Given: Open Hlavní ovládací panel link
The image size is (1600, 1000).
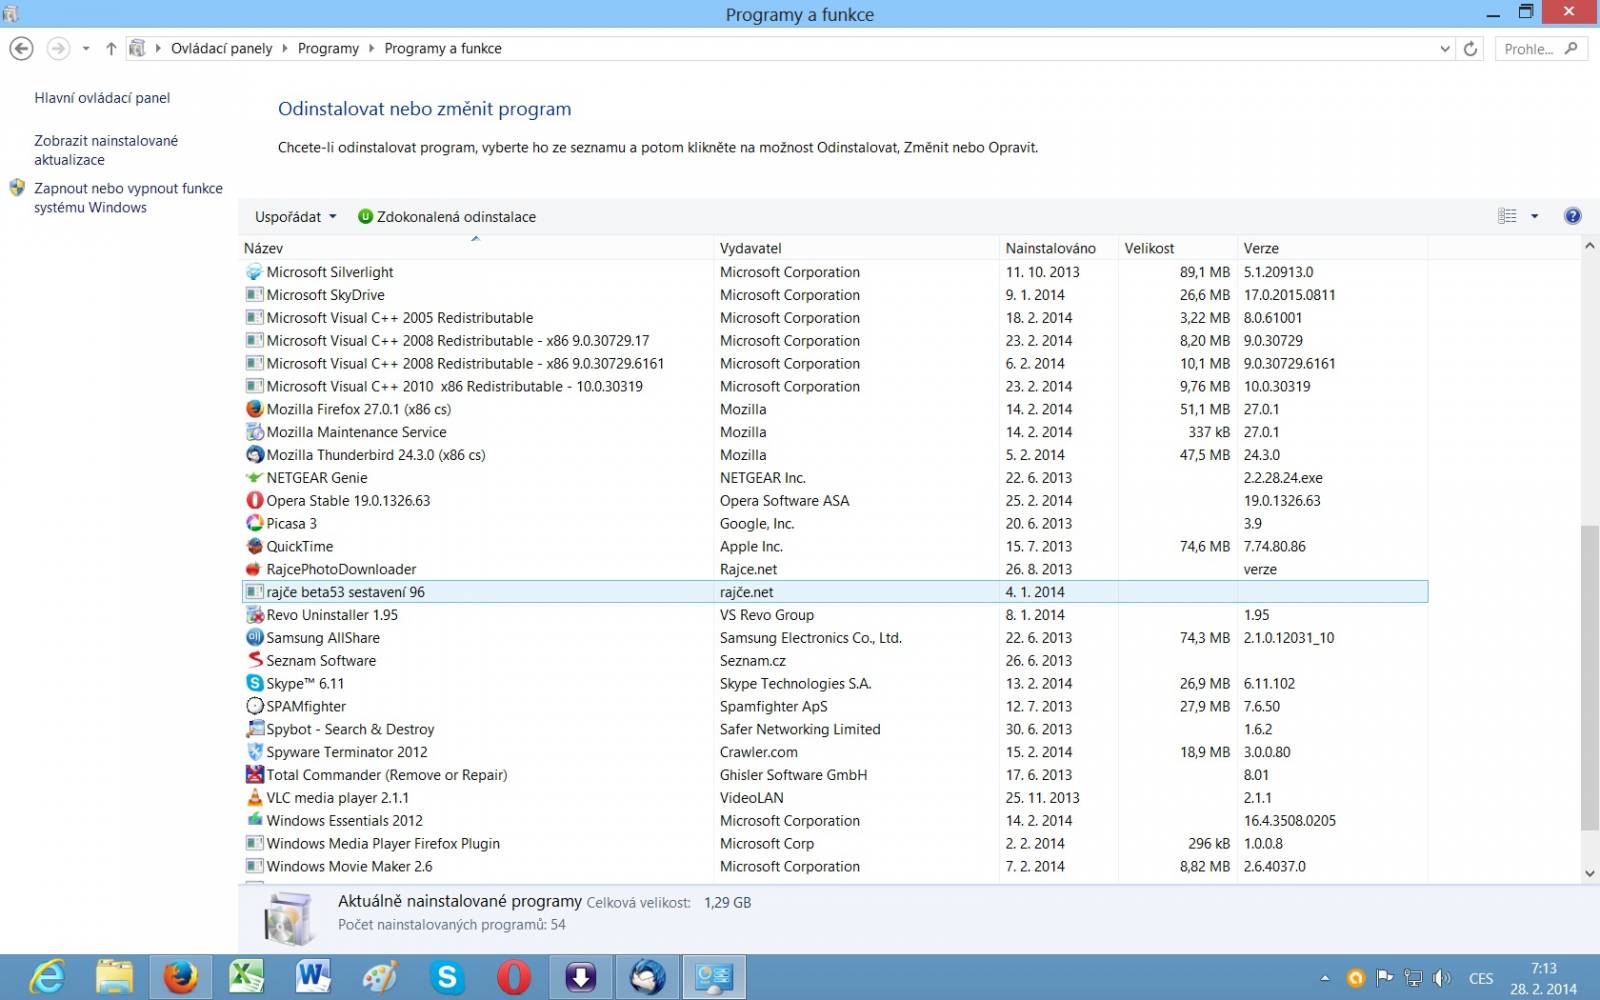Looking at the screenshot, I should [102, 98].
